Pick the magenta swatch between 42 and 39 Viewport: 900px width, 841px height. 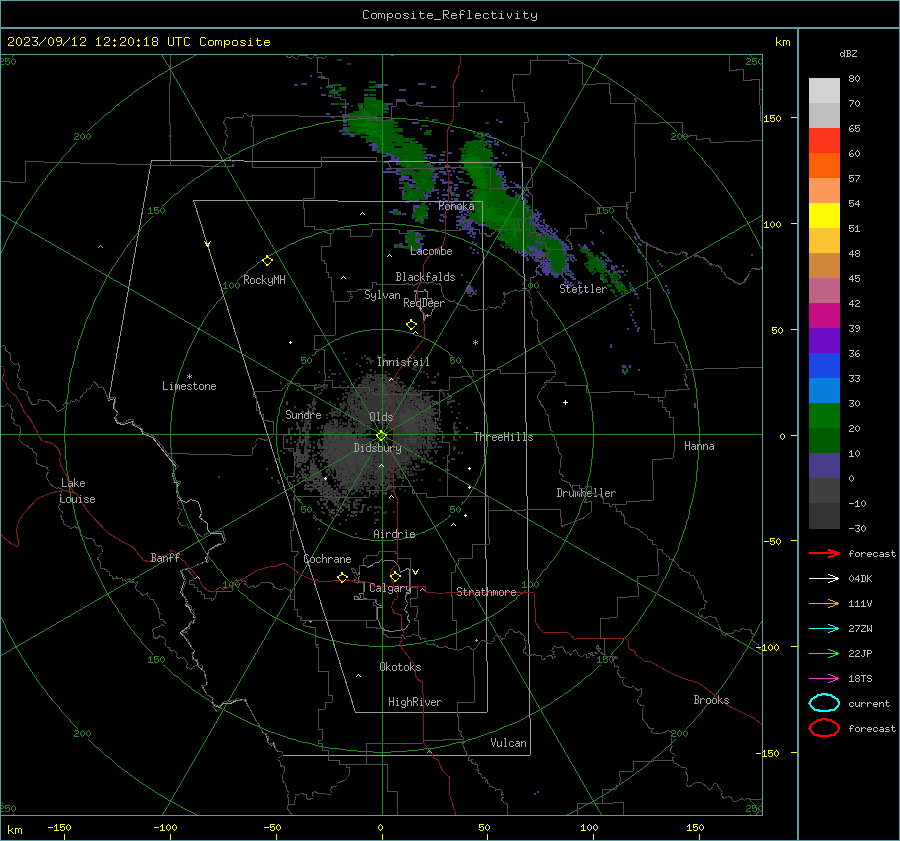(824, 316)
